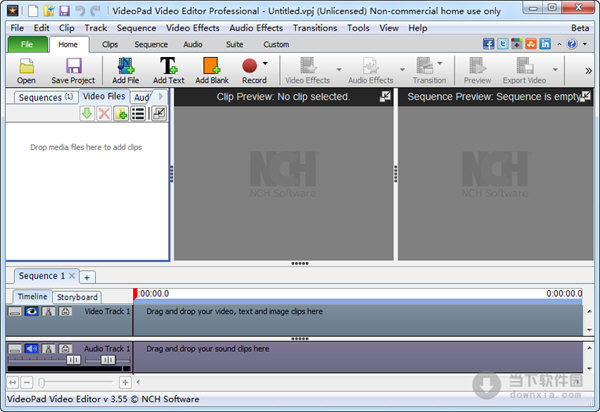Click the Open folder icon in the ribbon
Image resolution: width=600 pixels, height=412 pixels.
pos(26,66)
